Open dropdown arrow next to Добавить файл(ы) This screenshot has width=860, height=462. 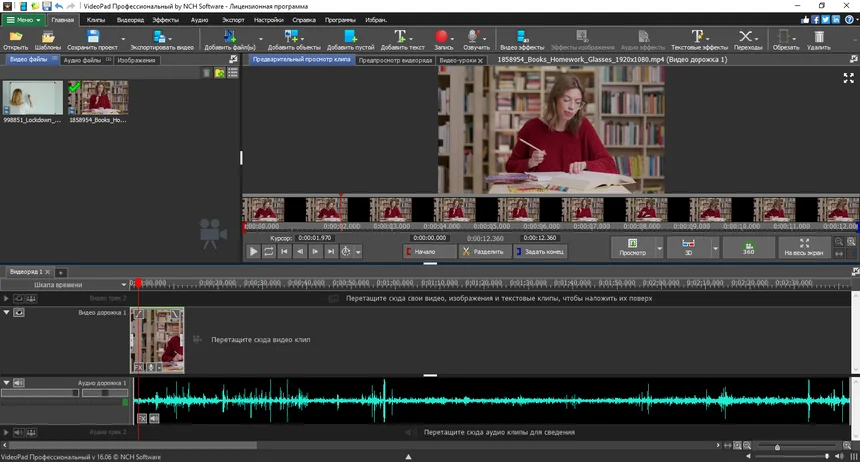[261, 40]
